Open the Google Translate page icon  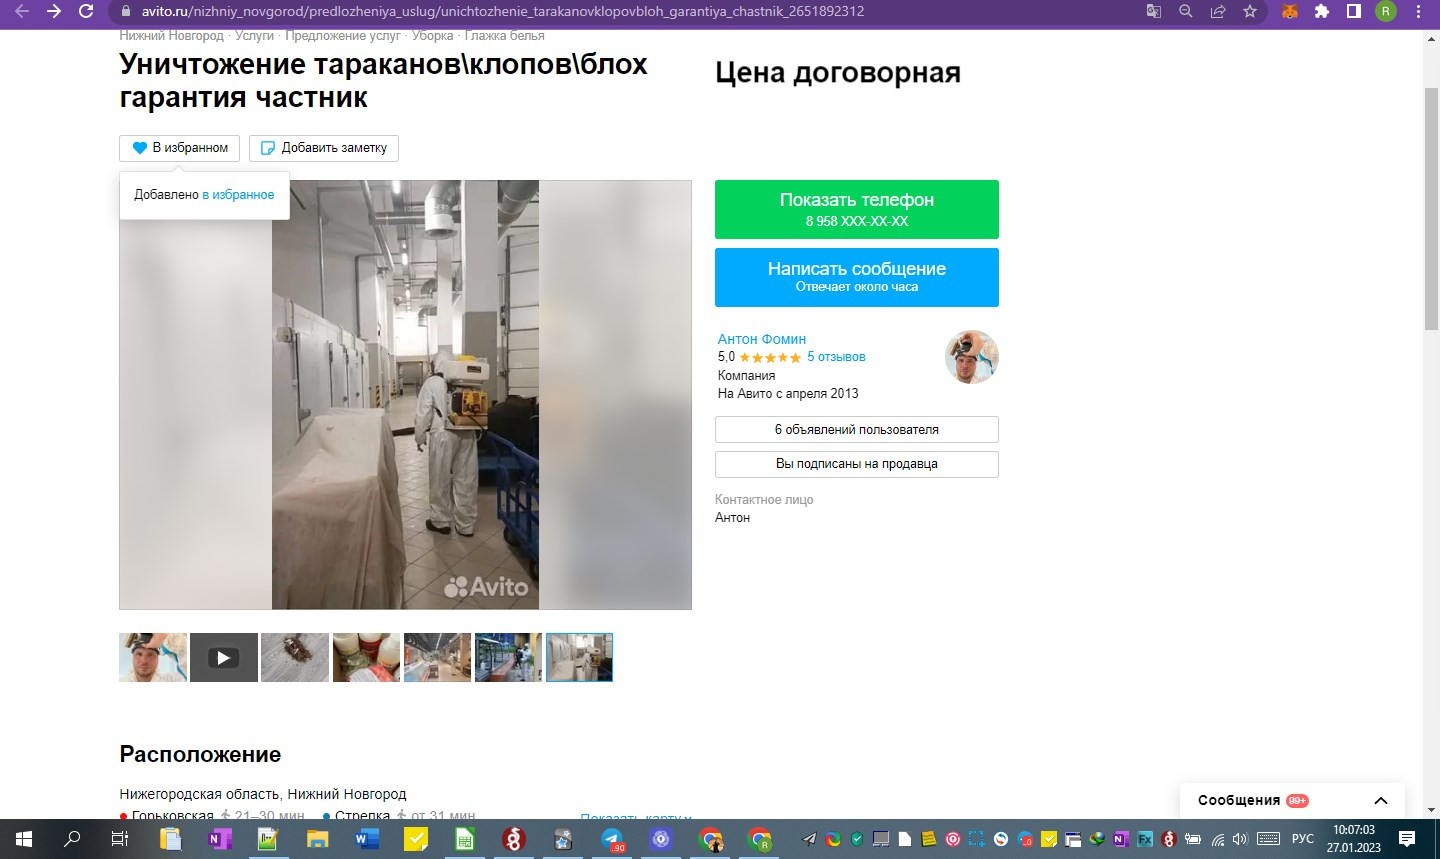(1153, 11)
